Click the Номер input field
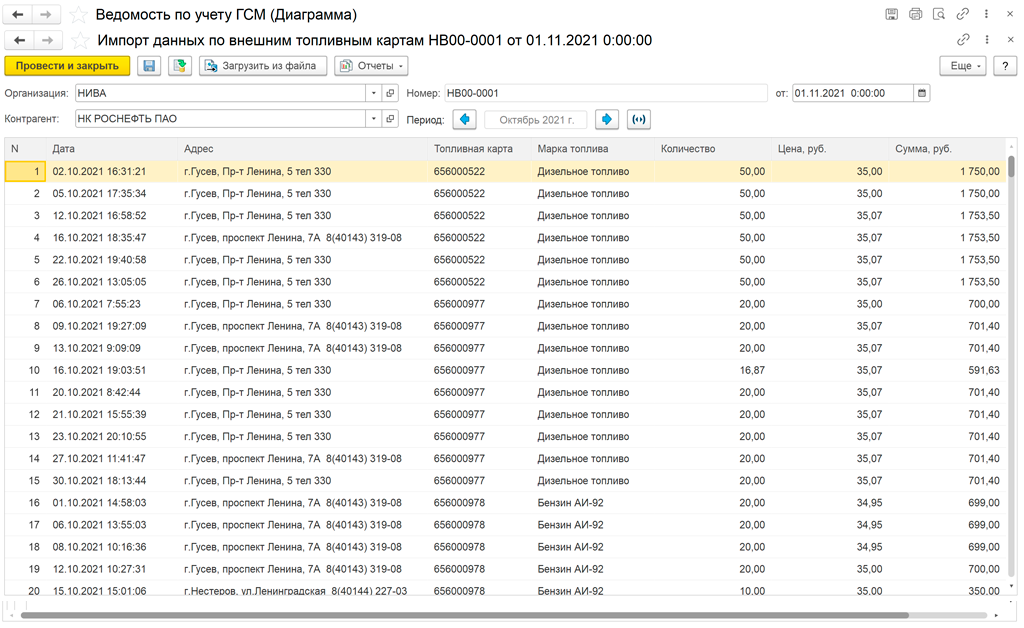Screen dimensions: 1024x628 click(x=605, y=93)
